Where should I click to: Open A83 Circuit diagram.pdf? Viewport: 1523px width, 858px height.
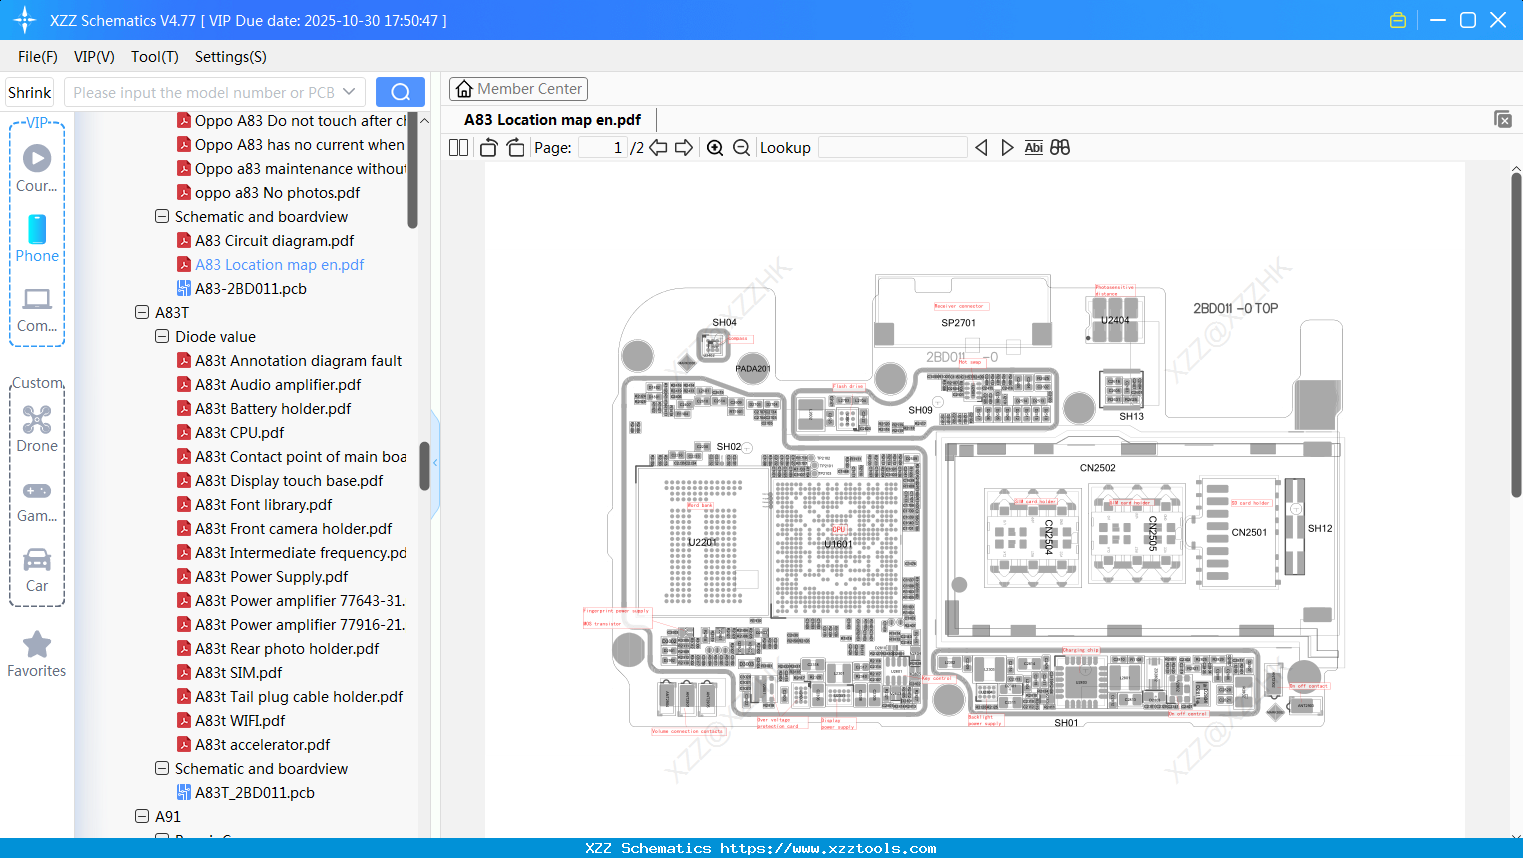[274, 241]
